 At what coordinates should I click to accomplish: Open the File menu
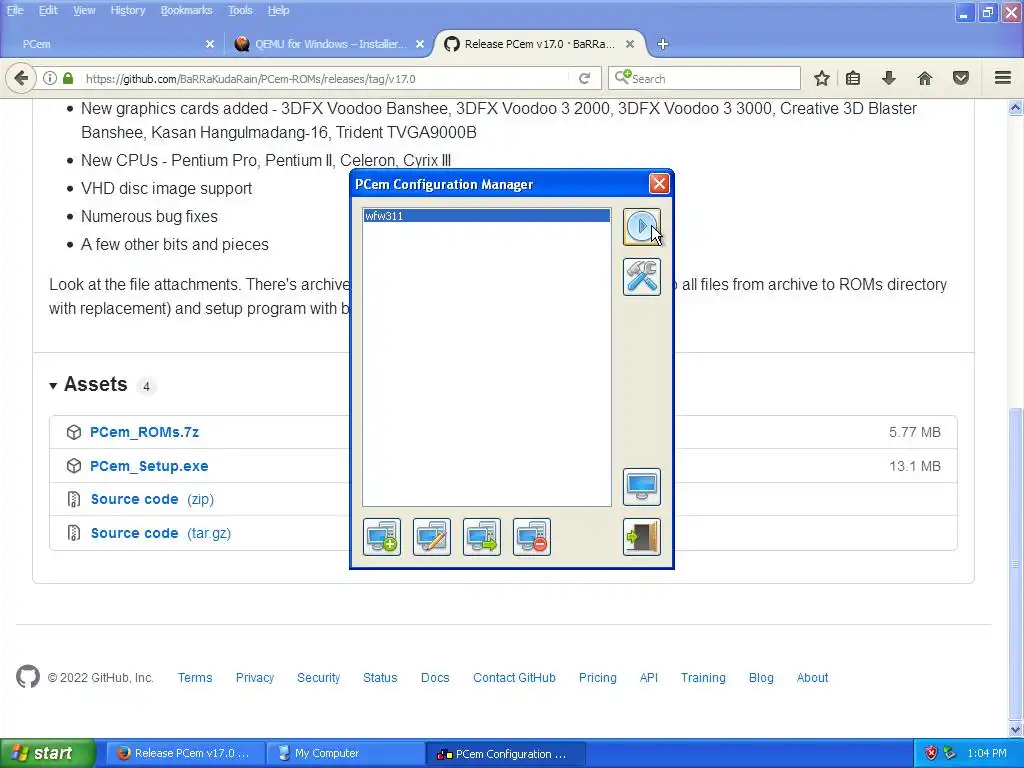[15, 10]
